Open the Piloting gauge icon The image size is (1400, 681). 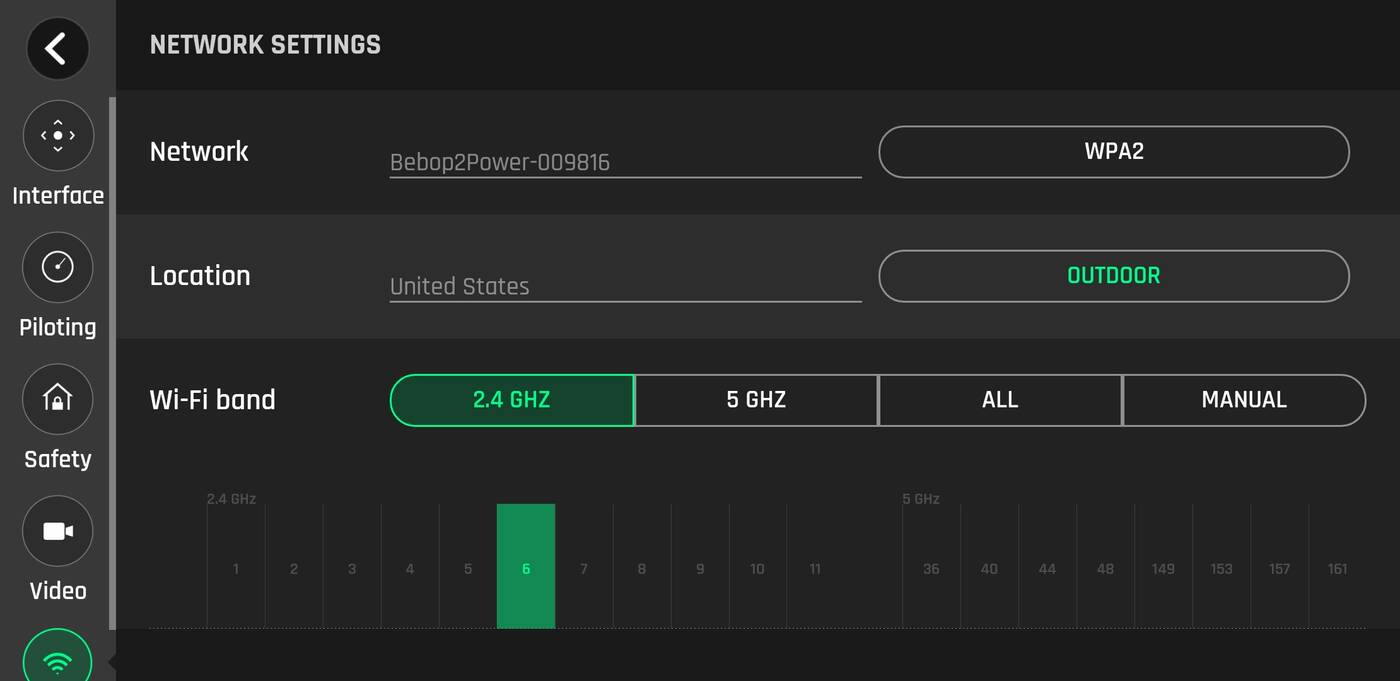[58, 267]
